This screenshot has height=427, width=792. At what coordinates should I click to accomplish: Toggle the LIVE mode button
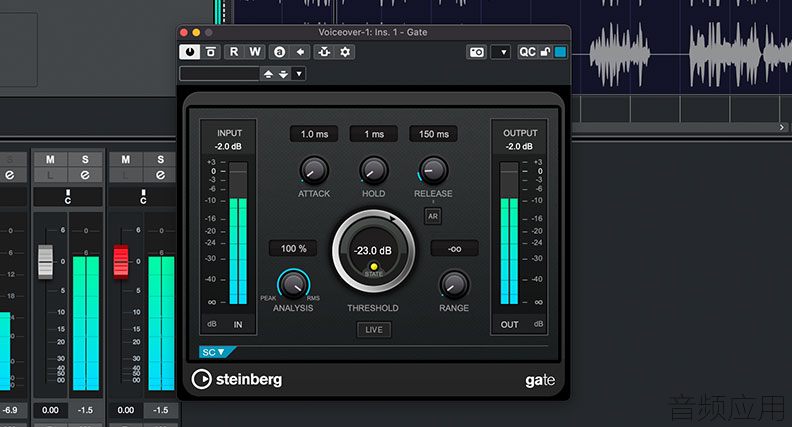click(x=374, y=329)
